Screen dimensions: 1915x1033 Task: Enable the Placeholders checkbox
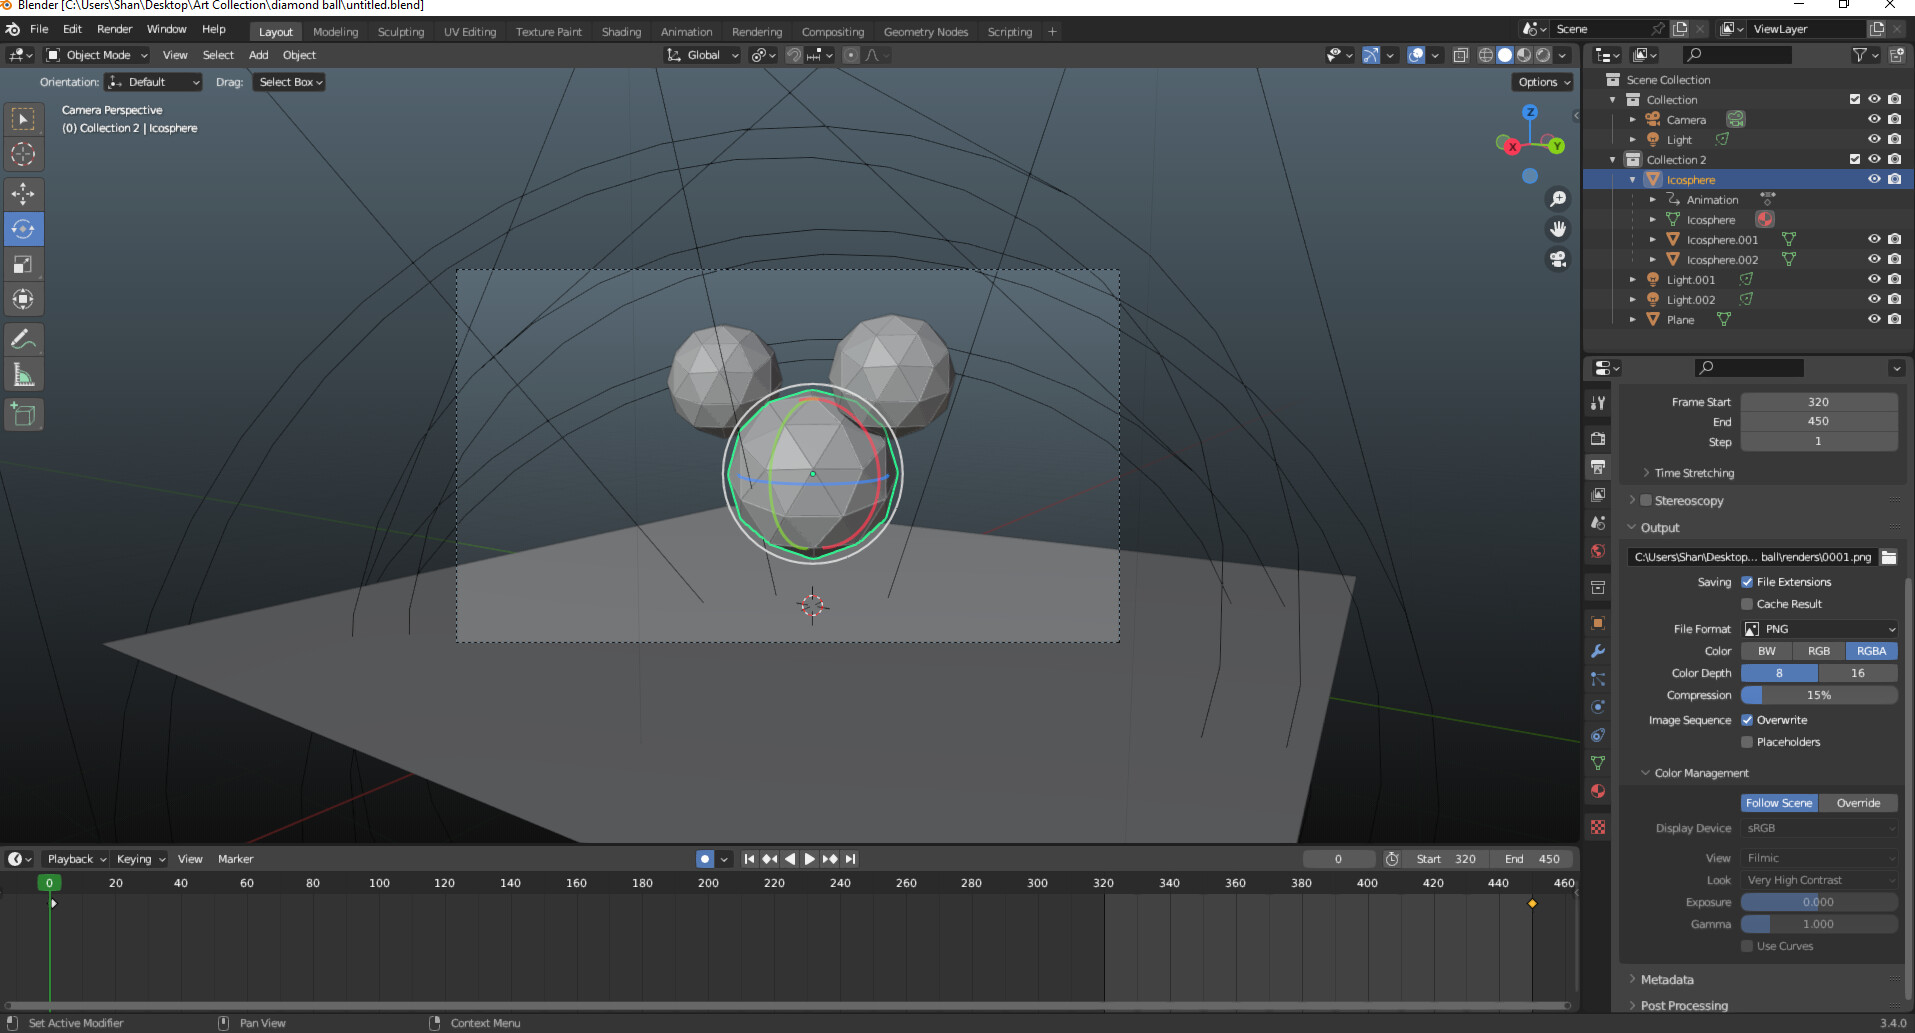[1747, 742]
